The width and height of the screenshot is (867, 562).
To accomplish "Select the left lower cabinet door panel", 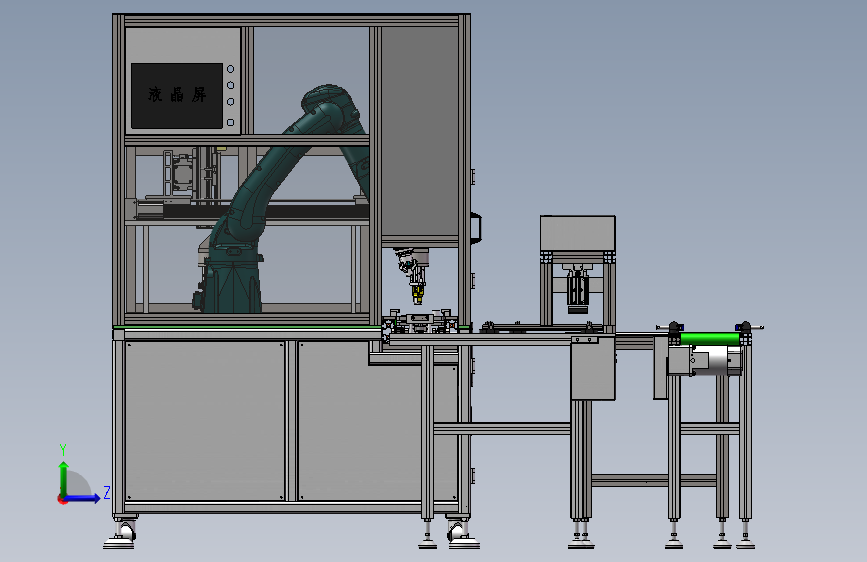I will click(205, 421).
